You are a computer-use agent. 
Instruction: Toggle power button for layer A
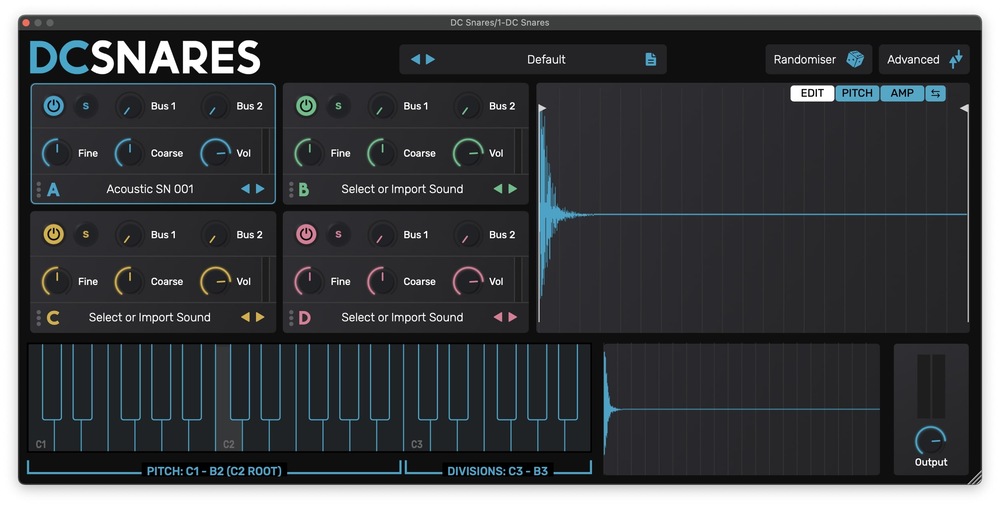pyautogui.click(x=54, y=106)
